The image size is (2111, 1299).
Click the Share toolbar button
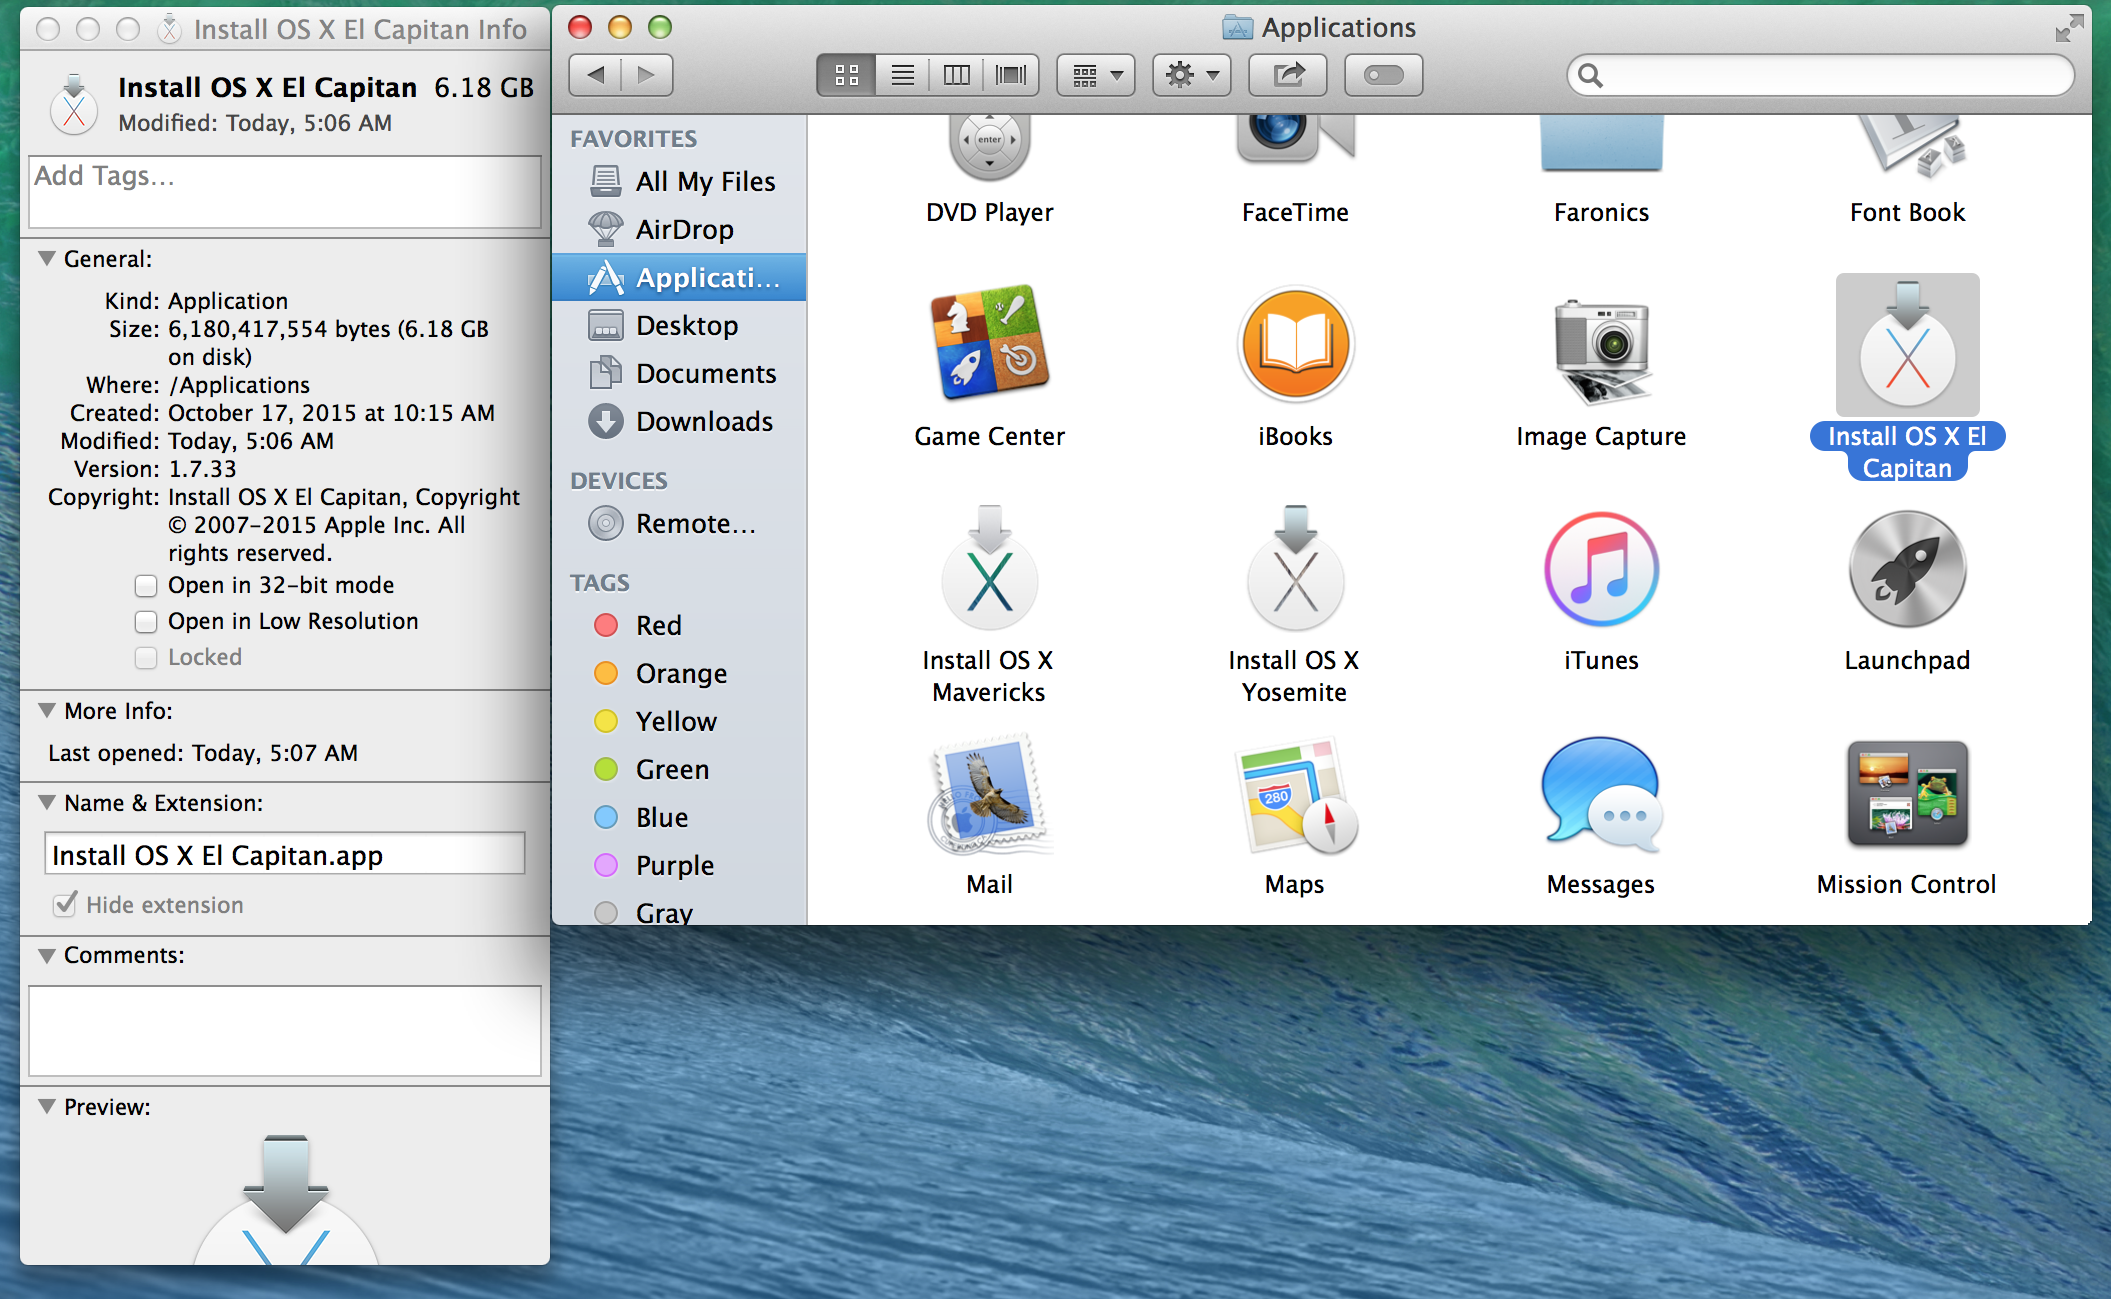coord(1288,76)
